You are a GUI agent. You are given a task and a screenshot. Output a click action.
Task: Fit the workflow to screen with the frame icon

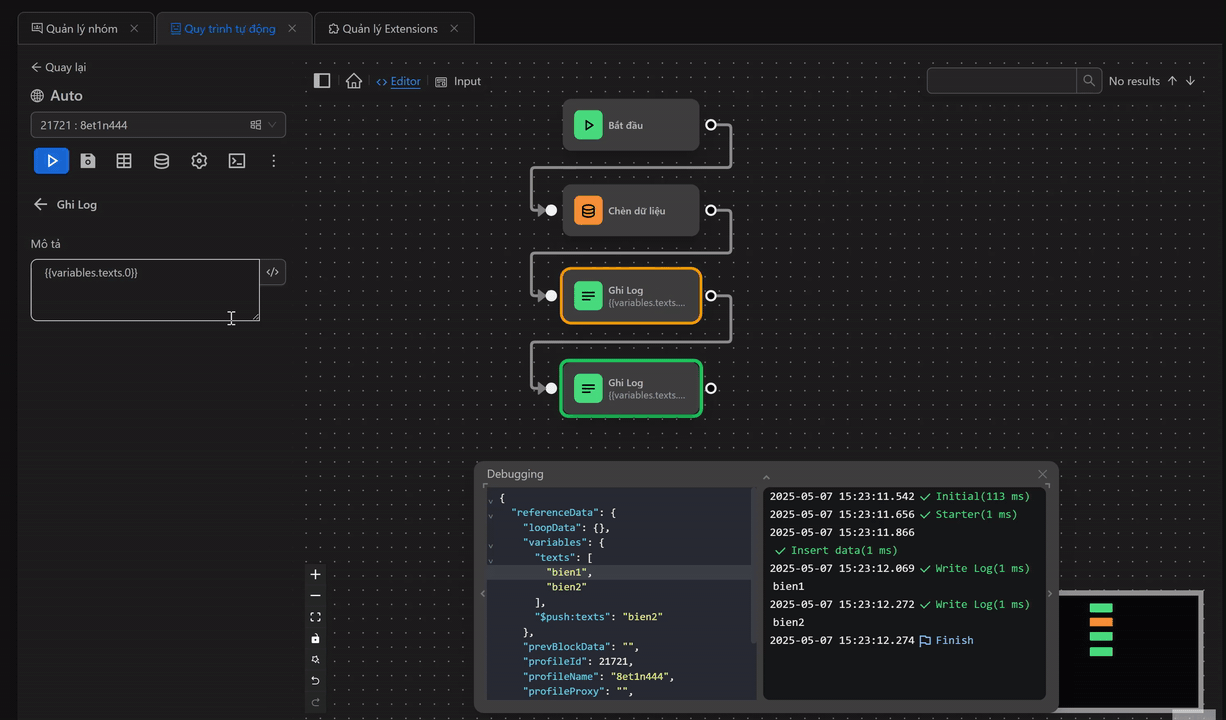(315, 616)
